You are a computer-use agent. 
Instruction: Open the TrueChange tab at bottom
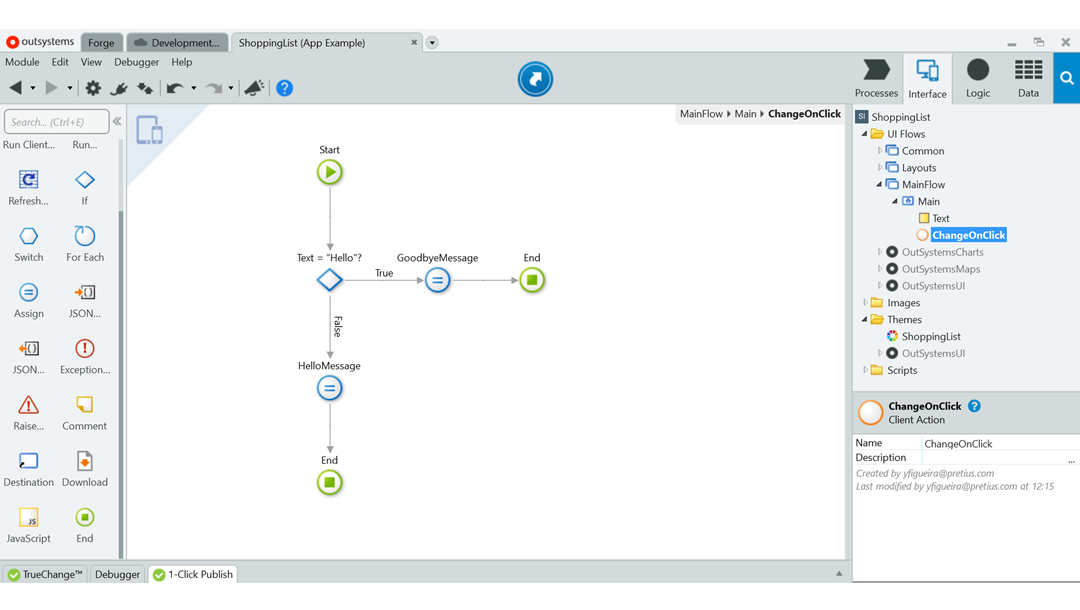tap(45, 575)
